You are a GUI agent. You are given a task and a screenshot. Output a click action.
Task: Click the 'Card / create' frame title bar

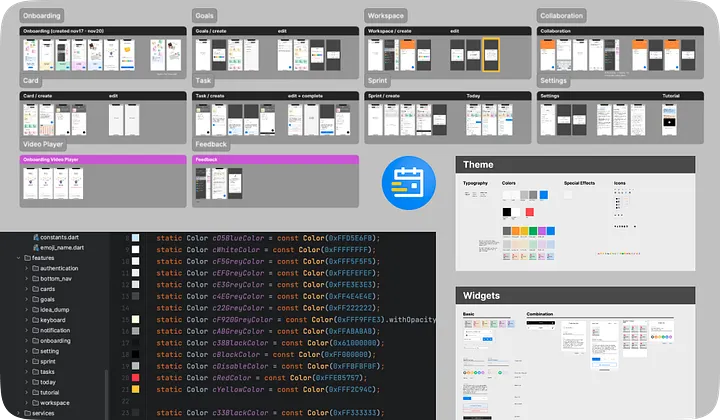[103, 96]
